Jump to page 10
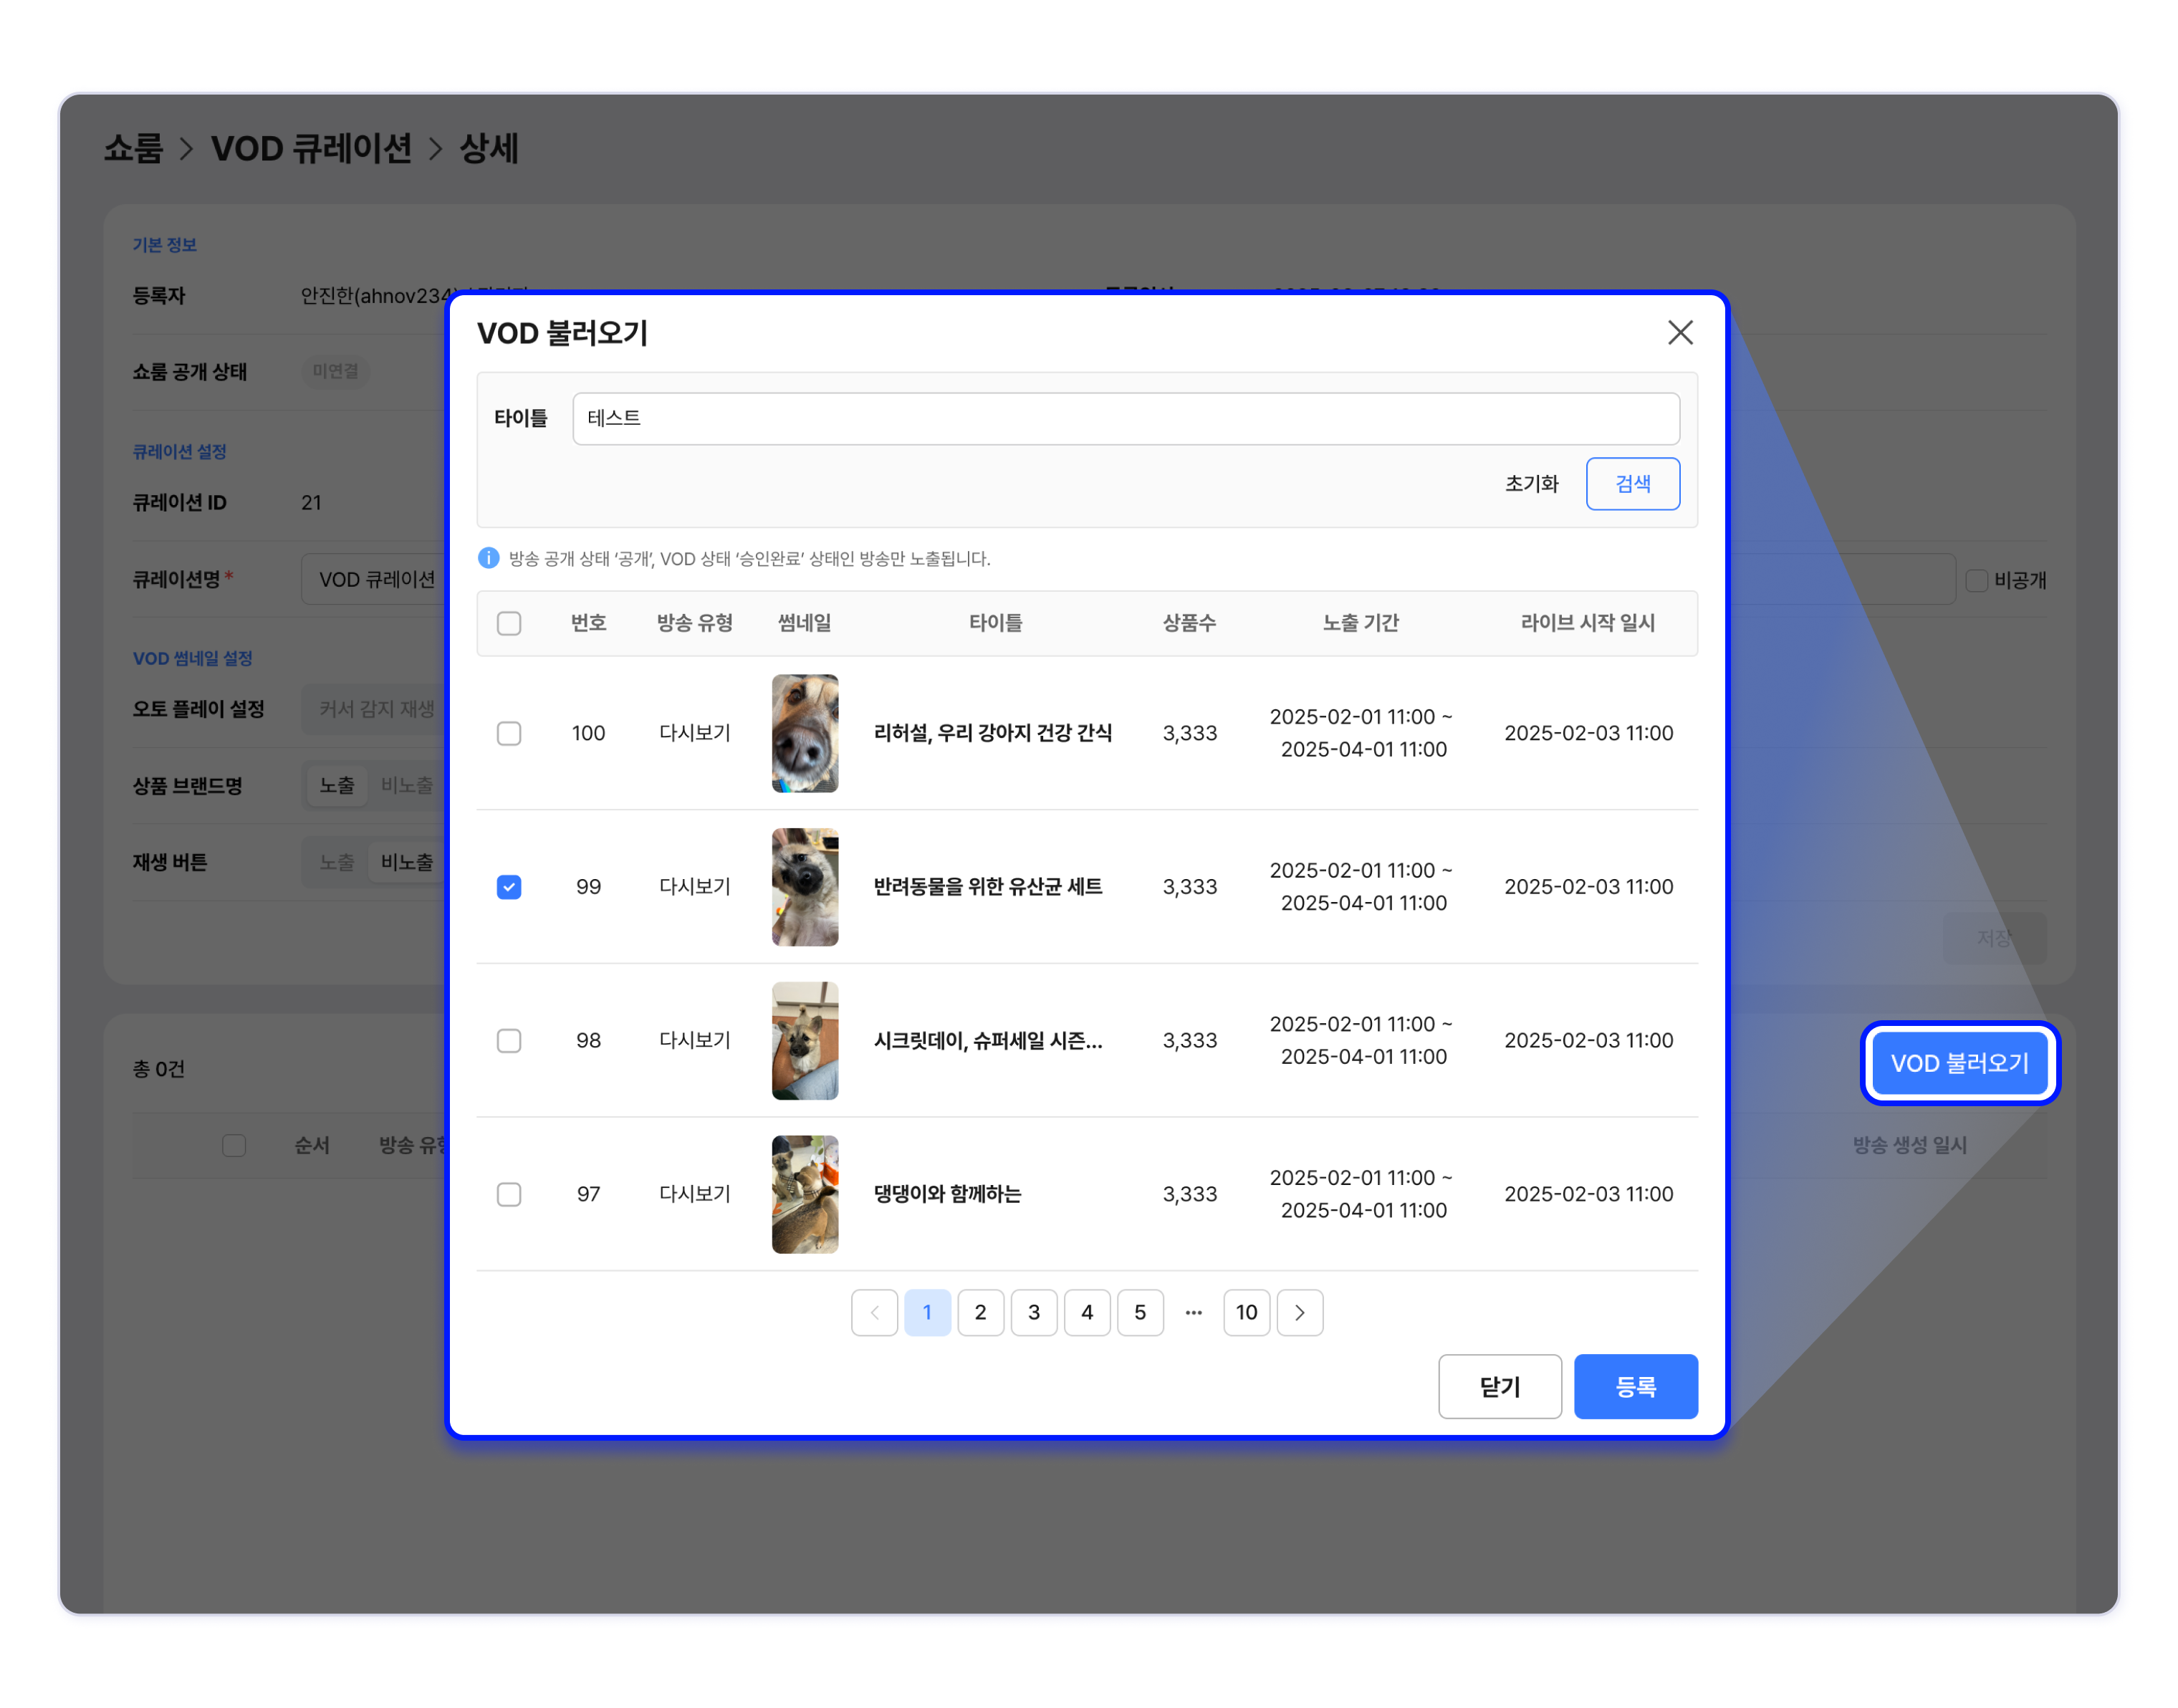Viewport: 2178px width, 1708px height. click(1246, 1312)
